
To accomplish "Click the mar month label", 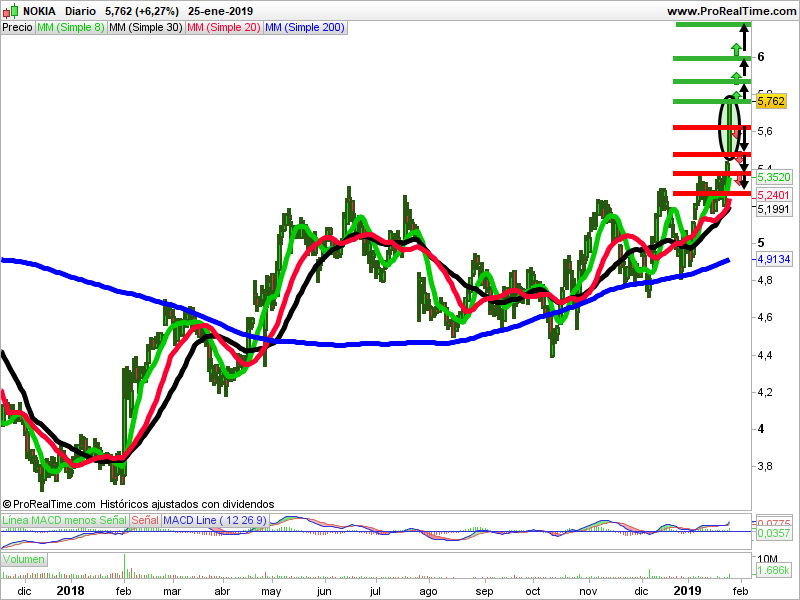I will (172, 591).
